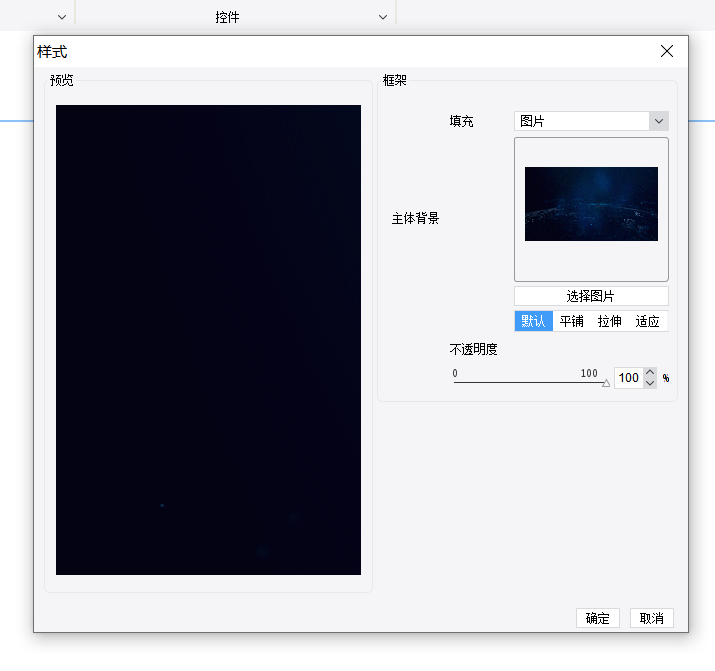Screen dimensions: 715x671
Task: Click the opacity value field showing 100
Action: [x=629, y=378]
